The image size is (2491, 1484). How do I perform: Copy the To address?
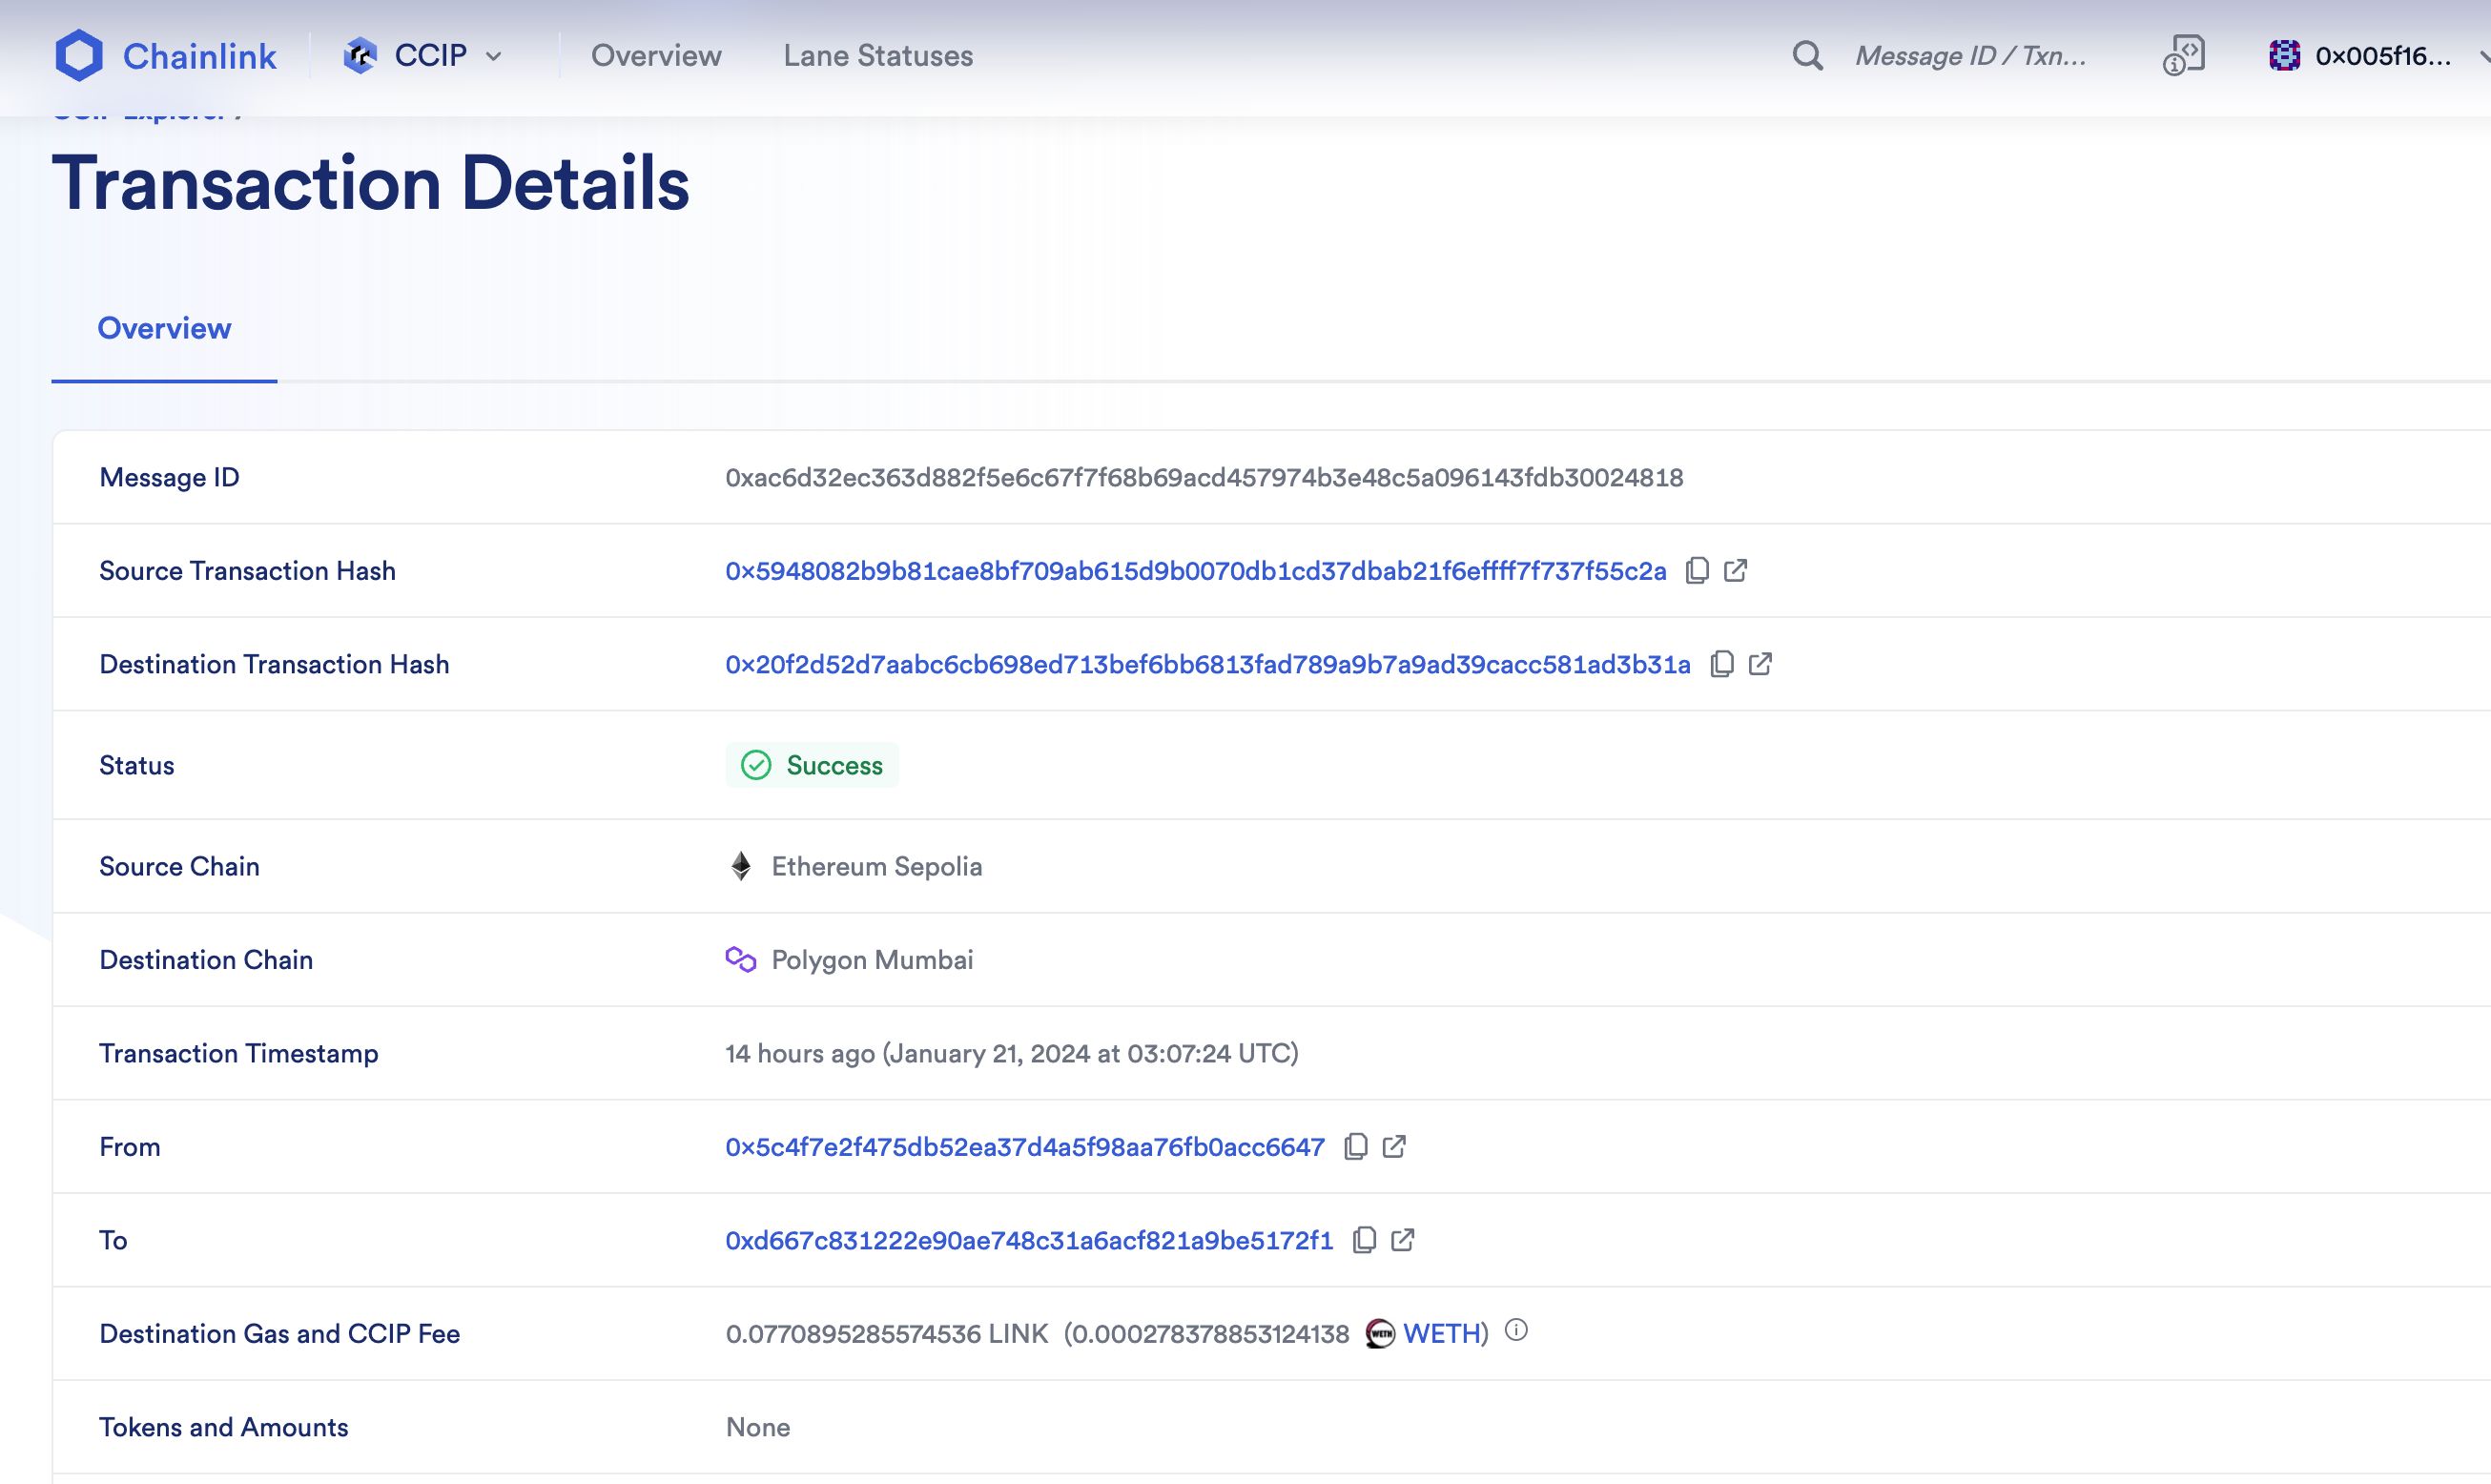coord(1364,1240)
